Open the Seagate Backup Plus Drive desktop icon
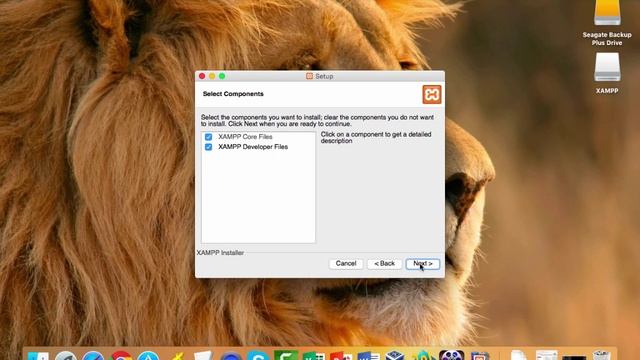640x360 pixels. click(x=607, y=22)
